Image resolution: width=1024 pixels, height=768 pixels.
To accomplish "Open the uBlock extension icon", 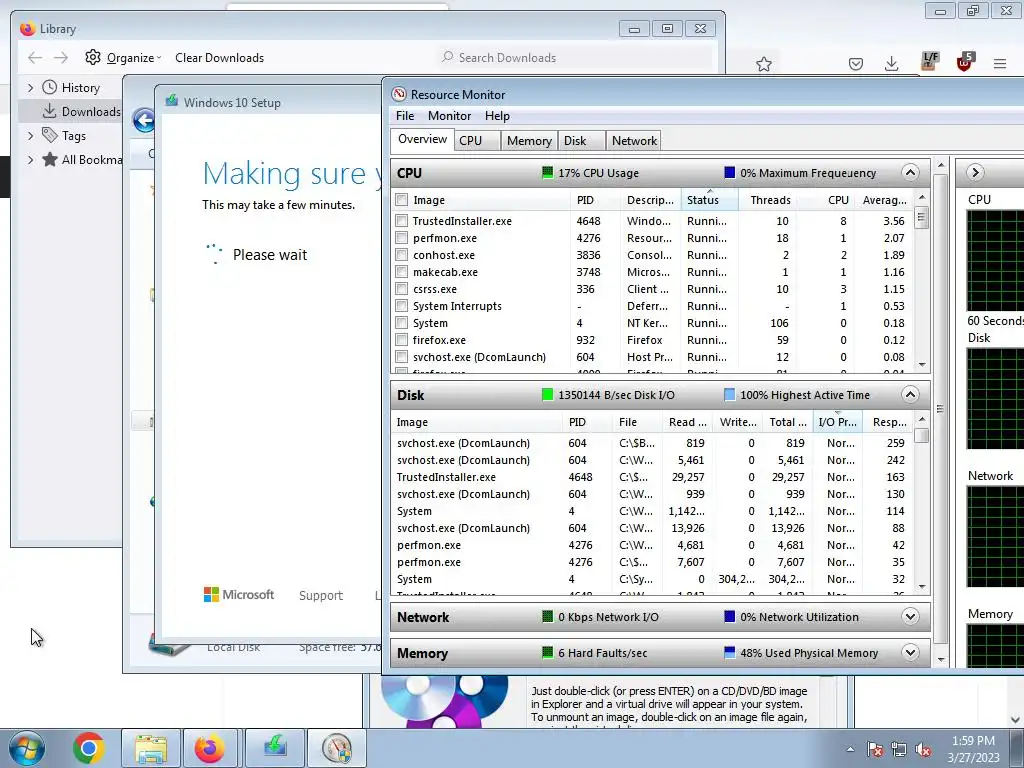I will click(965, 61).
